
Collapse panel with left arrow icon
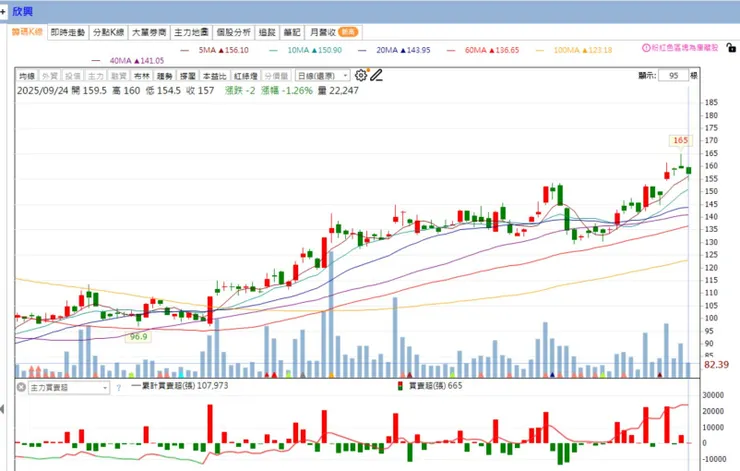(x=2, y=409)
